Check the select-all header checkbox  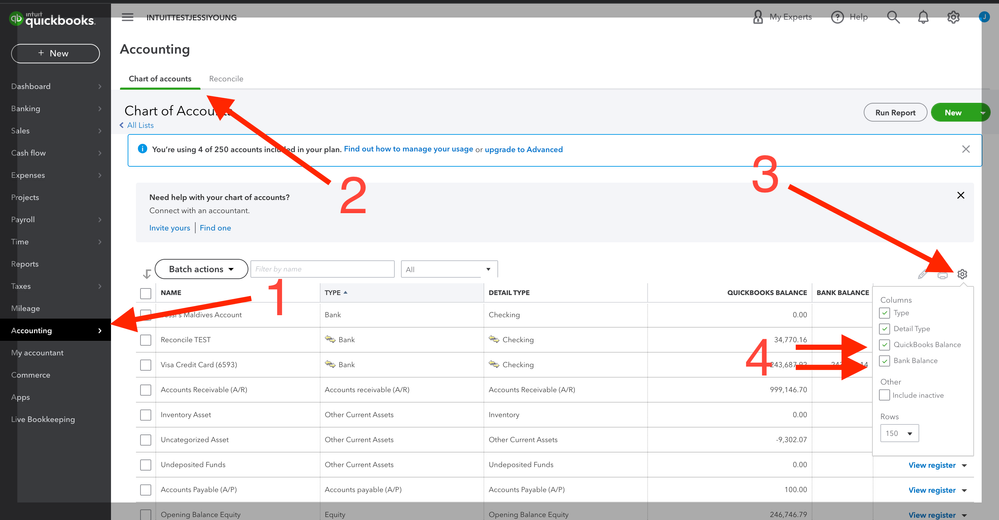pyautogui.click(x=146, y=293)
